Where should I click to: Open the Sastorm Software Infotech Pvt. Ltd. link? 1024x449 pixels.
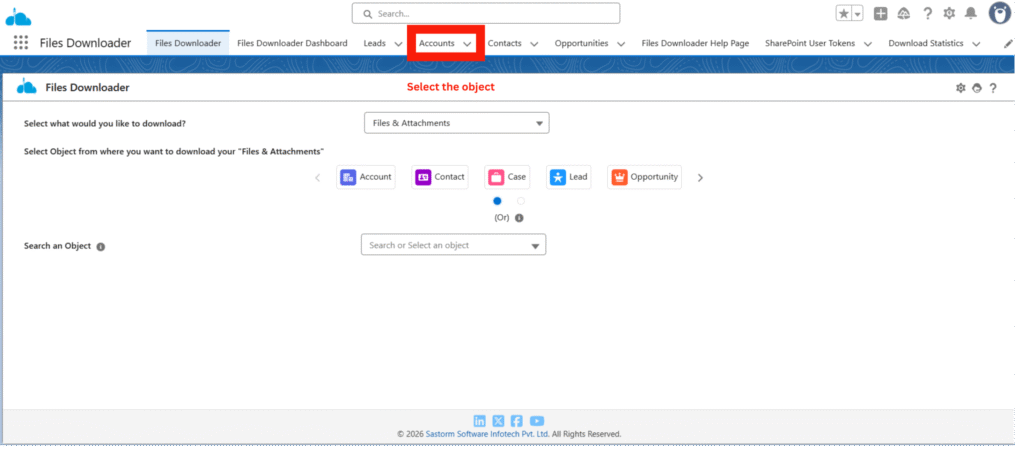(x=487, y=434)
